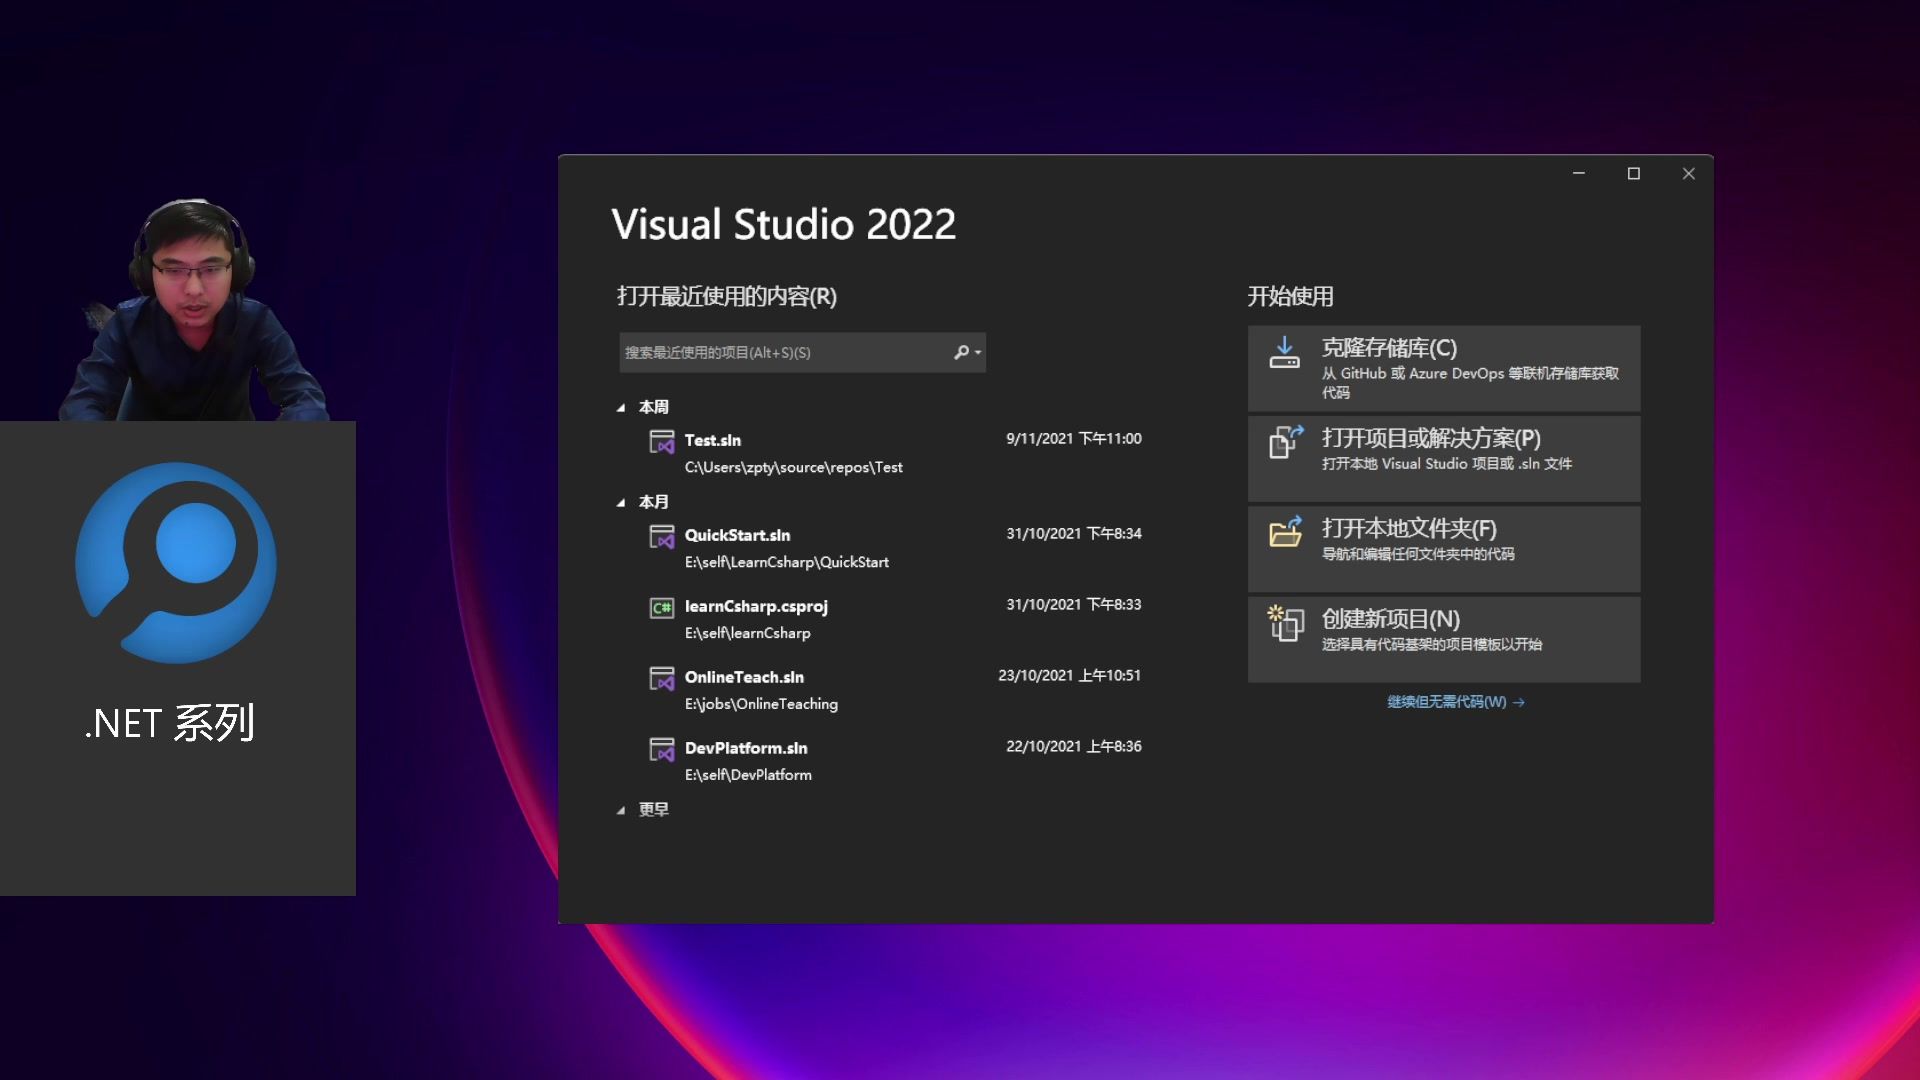This screenshot has width=1920, height=1080.
Task: Click path C:\Users\zpty\source\repos\Test
Action: click(x=793, y=467)
